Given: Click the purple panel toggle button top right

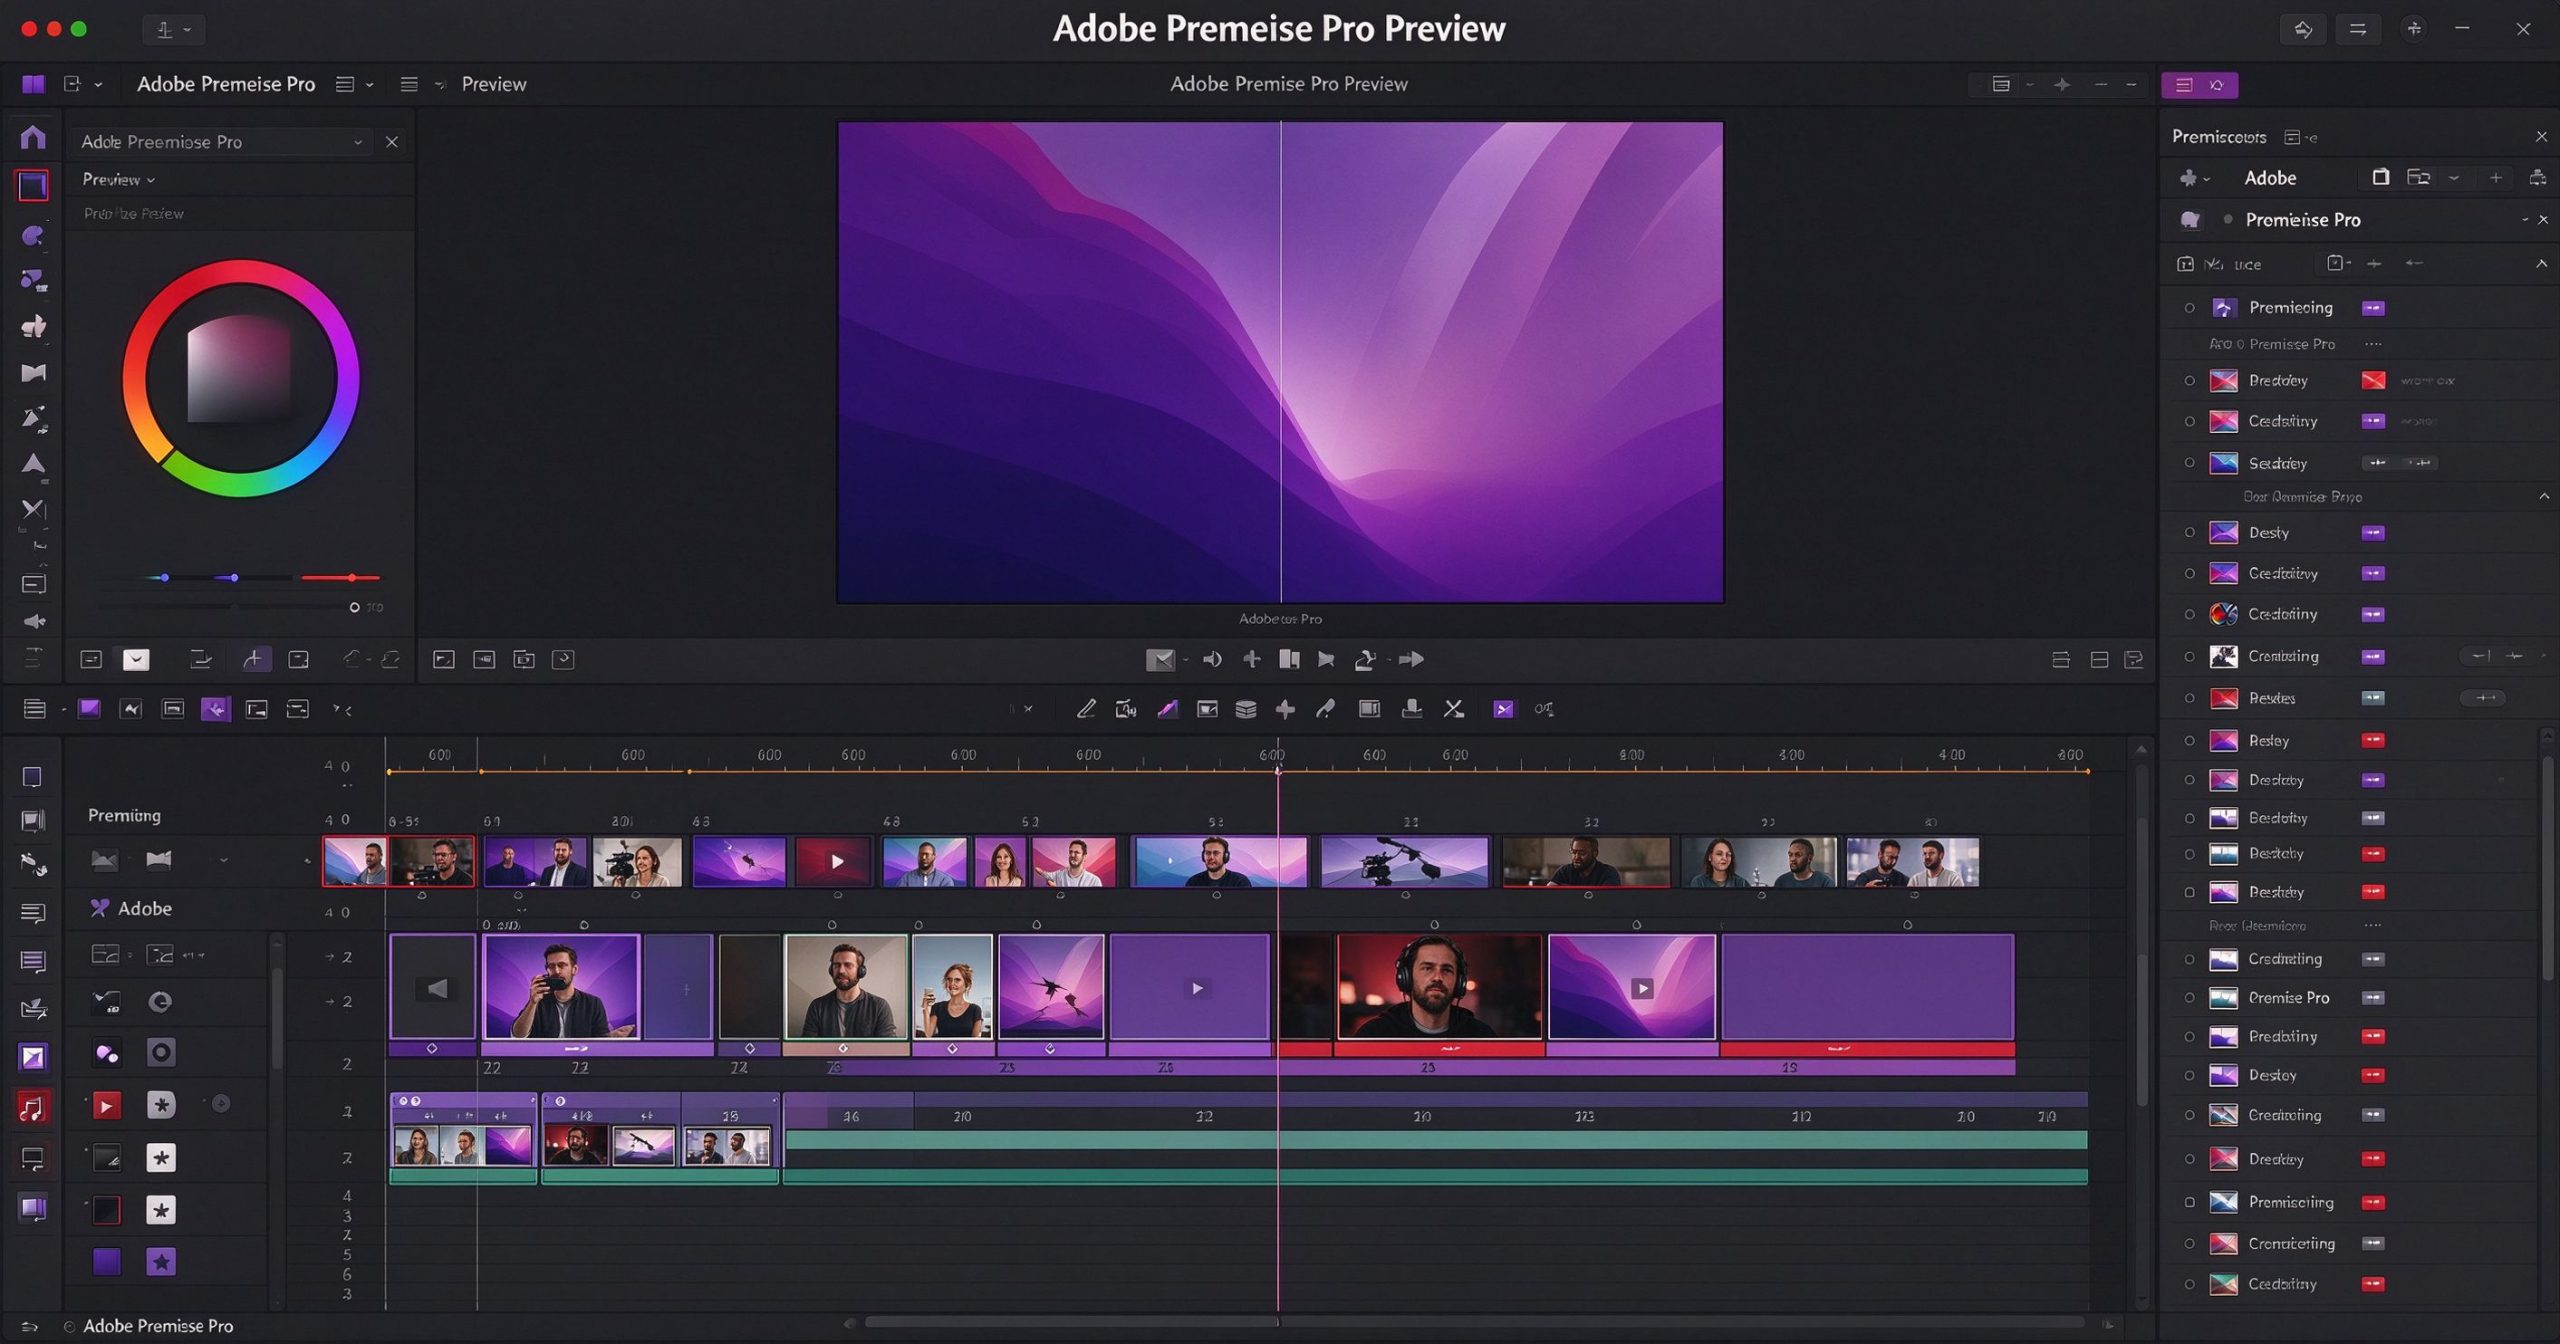Looking at the screenshot, I should pos(2199,85).
